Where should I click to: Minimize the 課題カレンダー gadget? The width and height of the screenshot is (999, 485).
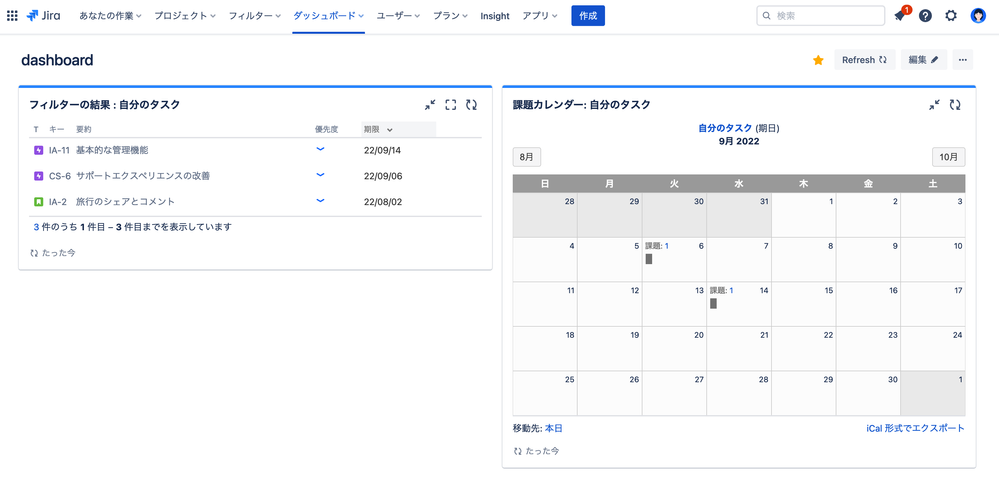(935, 105)
